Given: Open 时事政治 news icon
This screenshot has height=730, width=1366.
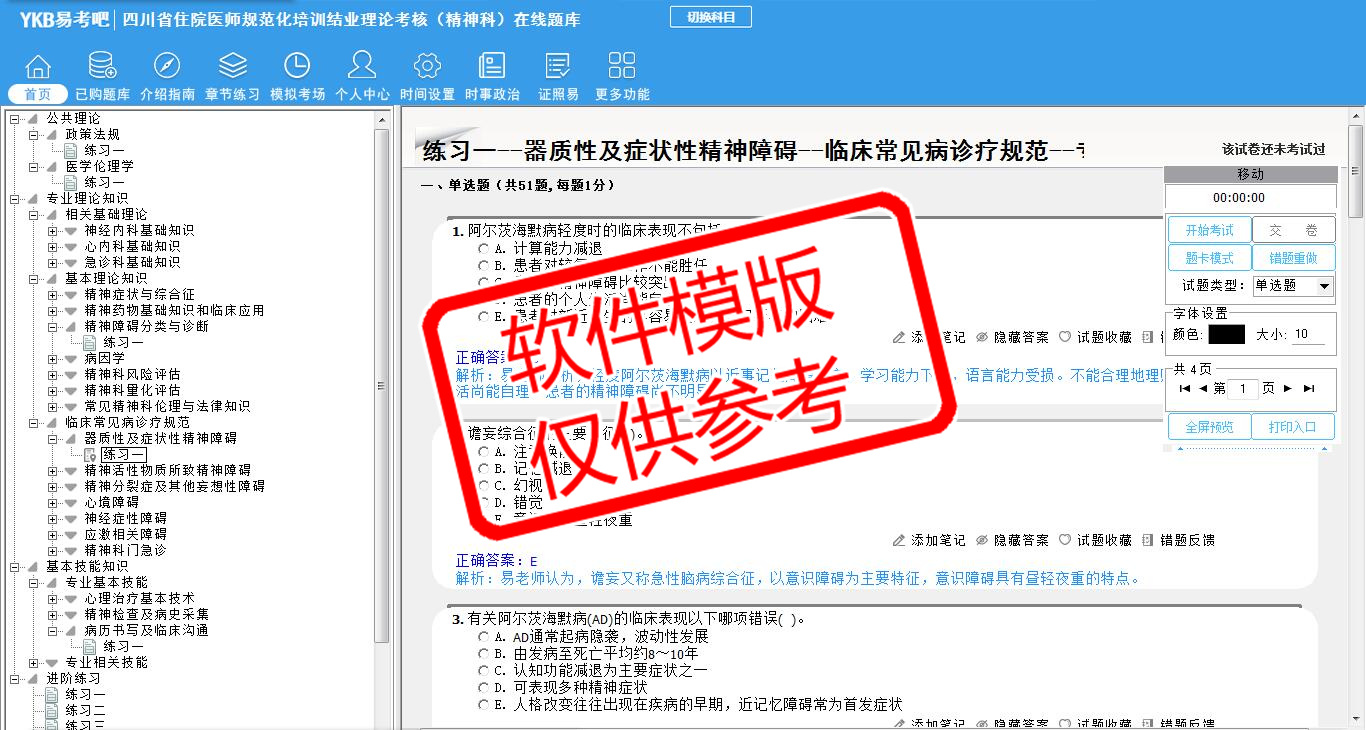Looking at the screenshot, I should click(492, 66).
